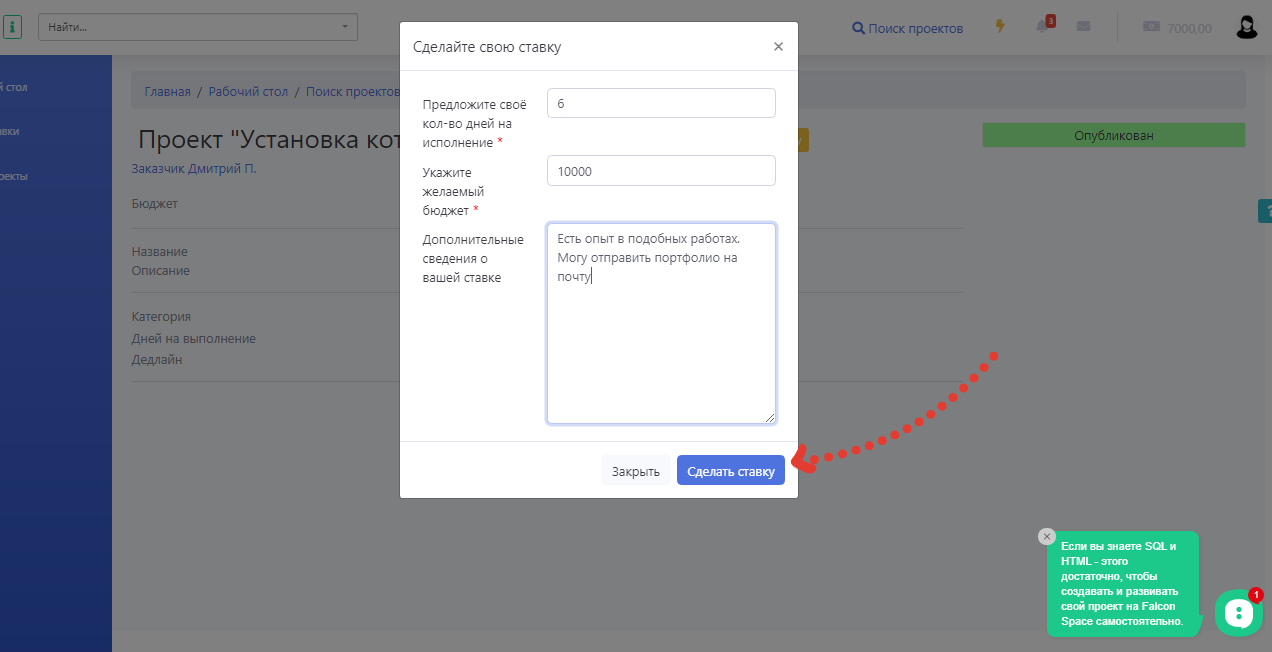The height and width of the screenshot is (652, 1272).
Task: Click the teal help question mark on the right edge
Action: click(1265, 211)
